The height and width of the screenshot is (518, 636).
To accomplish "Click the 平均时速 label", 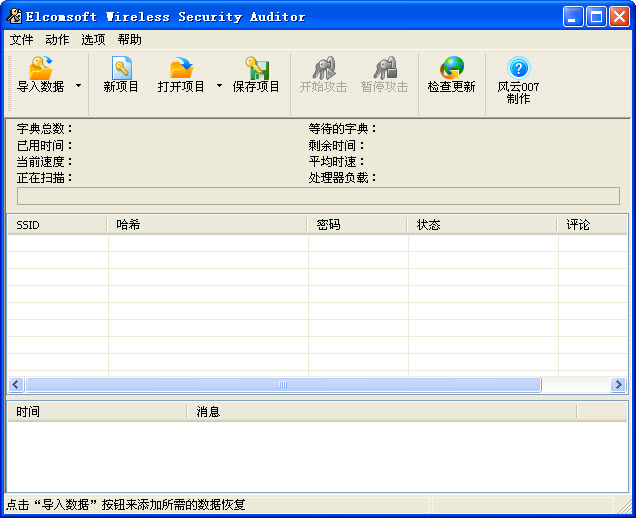I will pyautogui.click(x=336, y=161).
